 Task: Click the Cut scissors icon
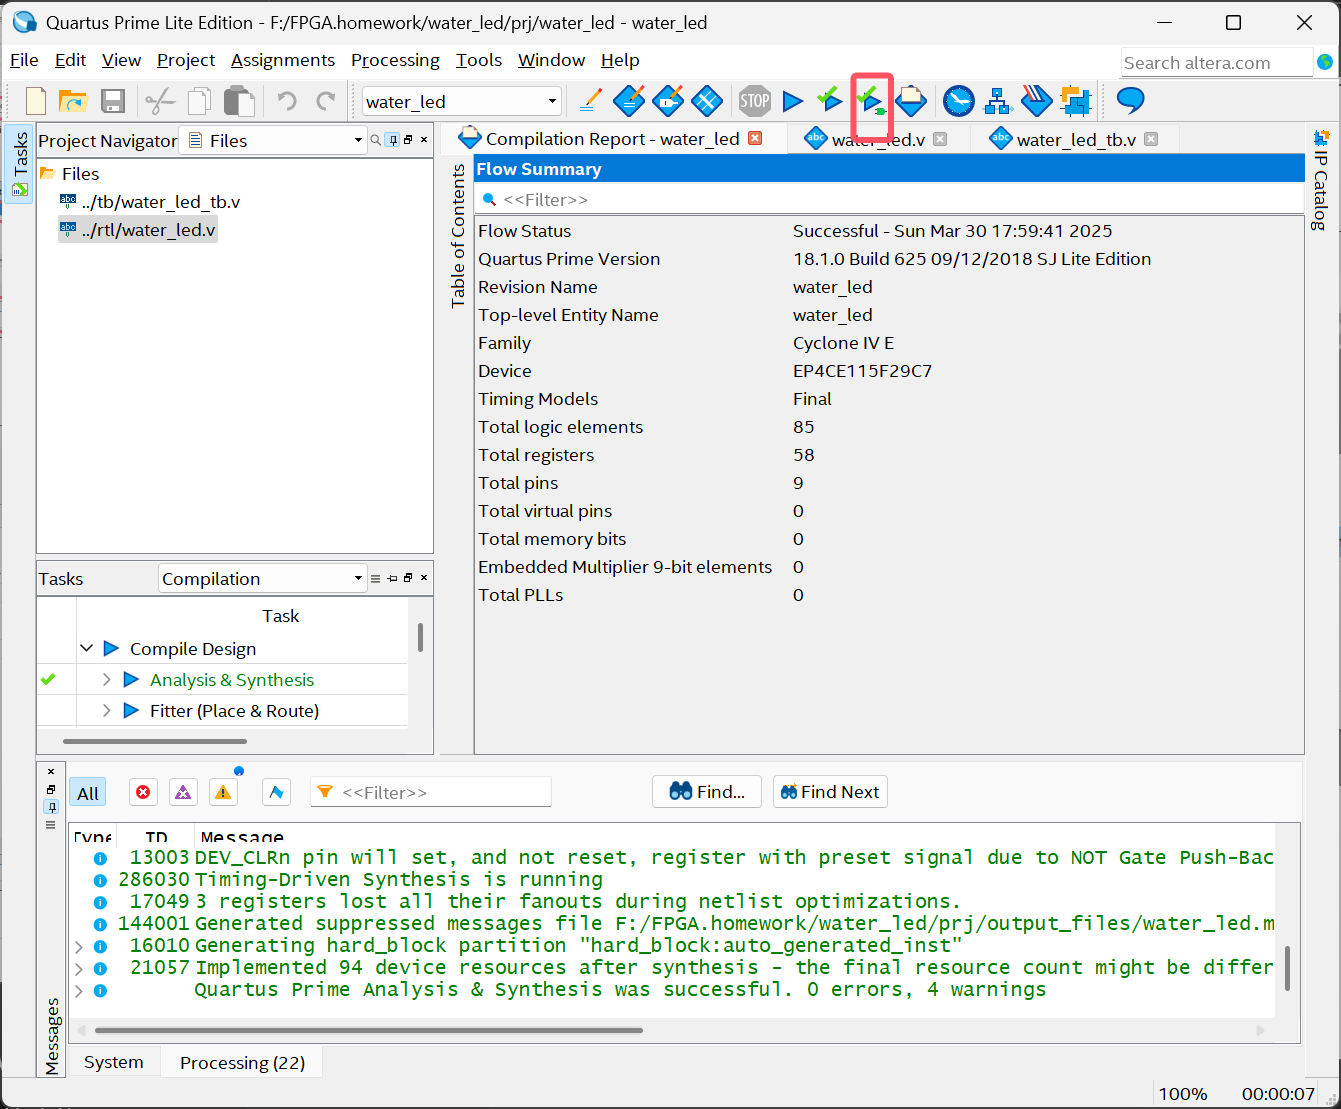click(x=160, y=101)
